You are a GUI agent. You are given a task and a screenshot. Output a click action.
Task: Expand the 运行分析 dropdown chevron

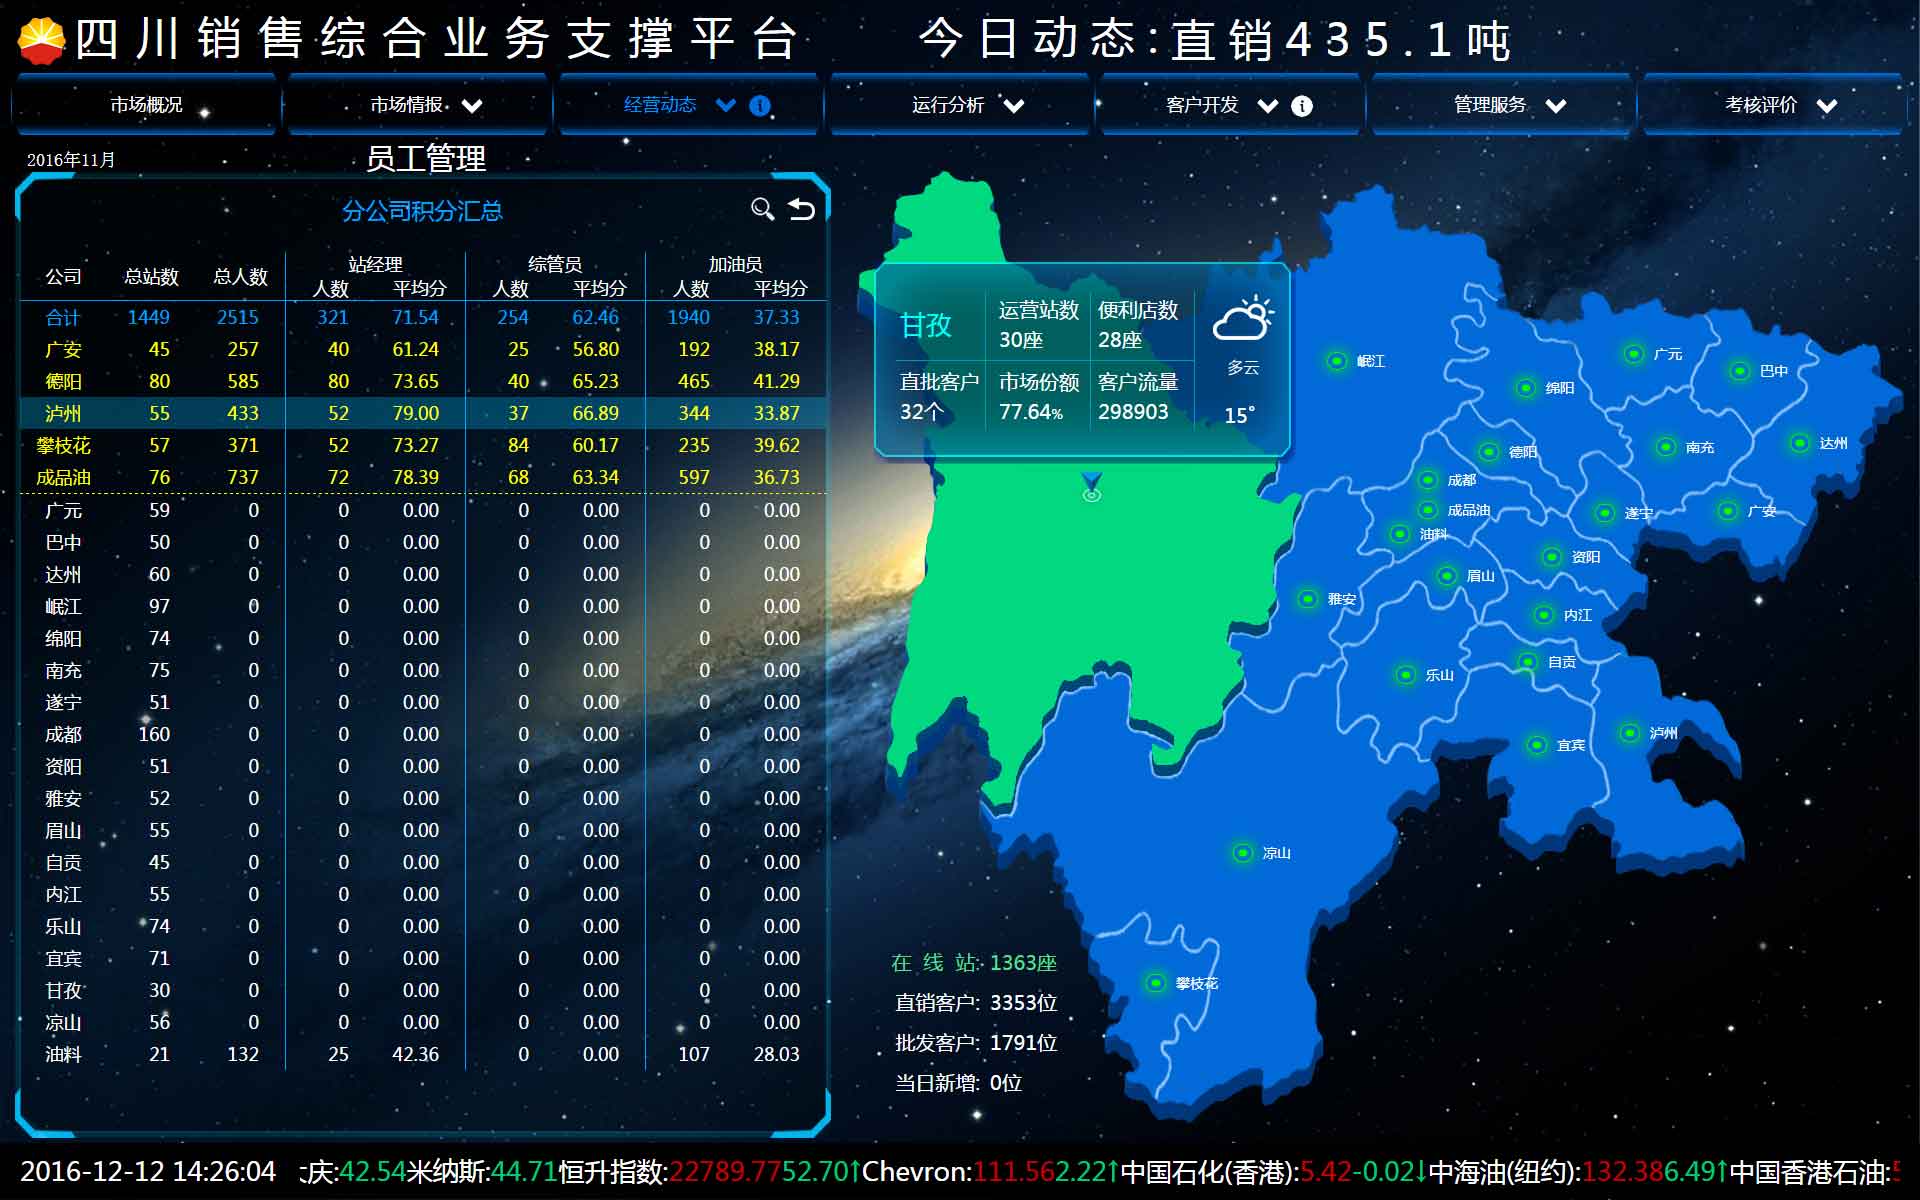(1014, 106)
